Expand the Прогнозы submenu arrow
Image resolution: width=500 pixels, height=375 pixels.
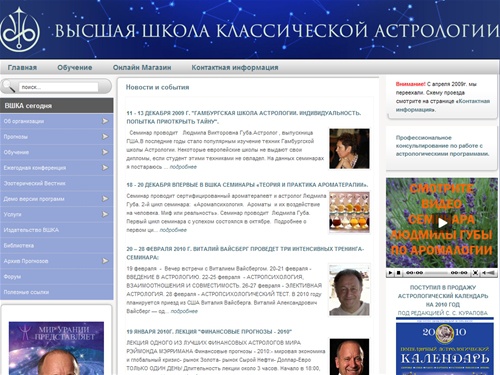[x=105, y=137]
